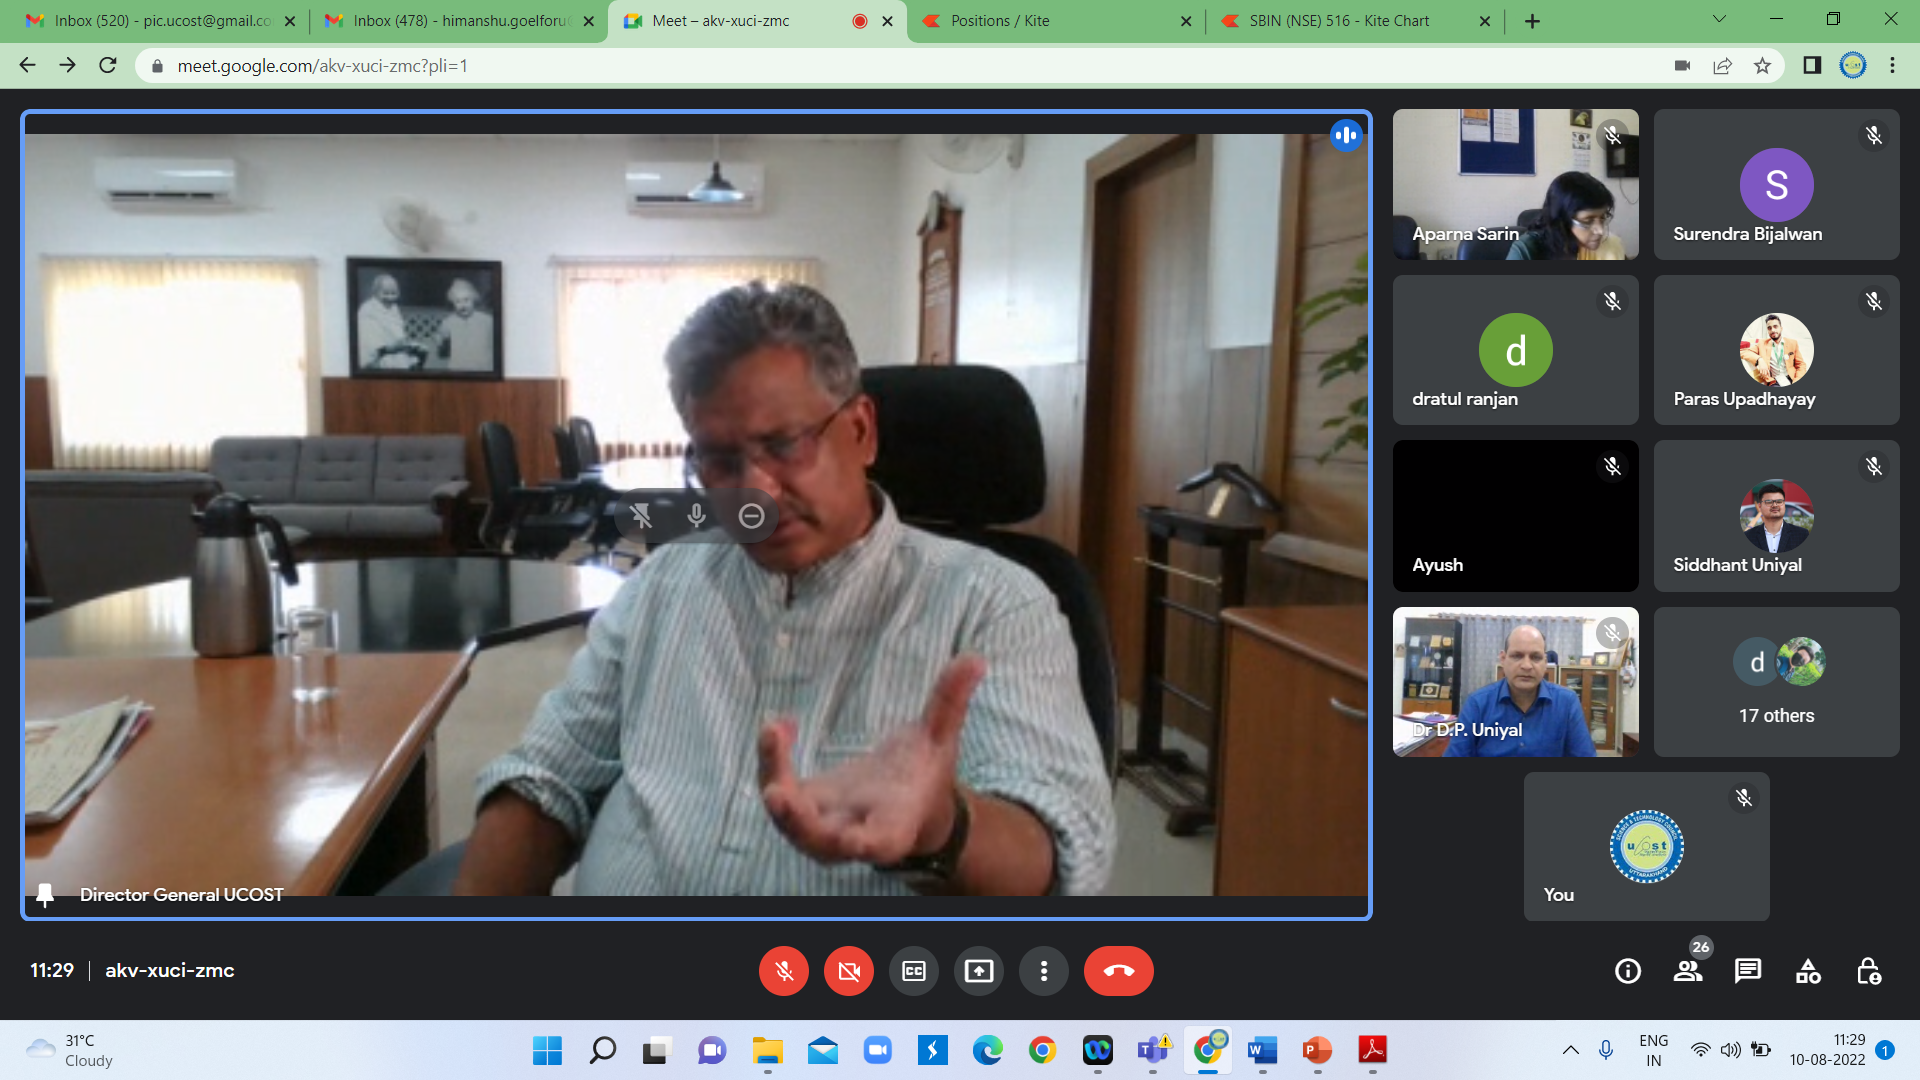This screenshot has width=1920, height=1080.
Task: Open meeting details info icon
Action: (x=1627, y=971)
